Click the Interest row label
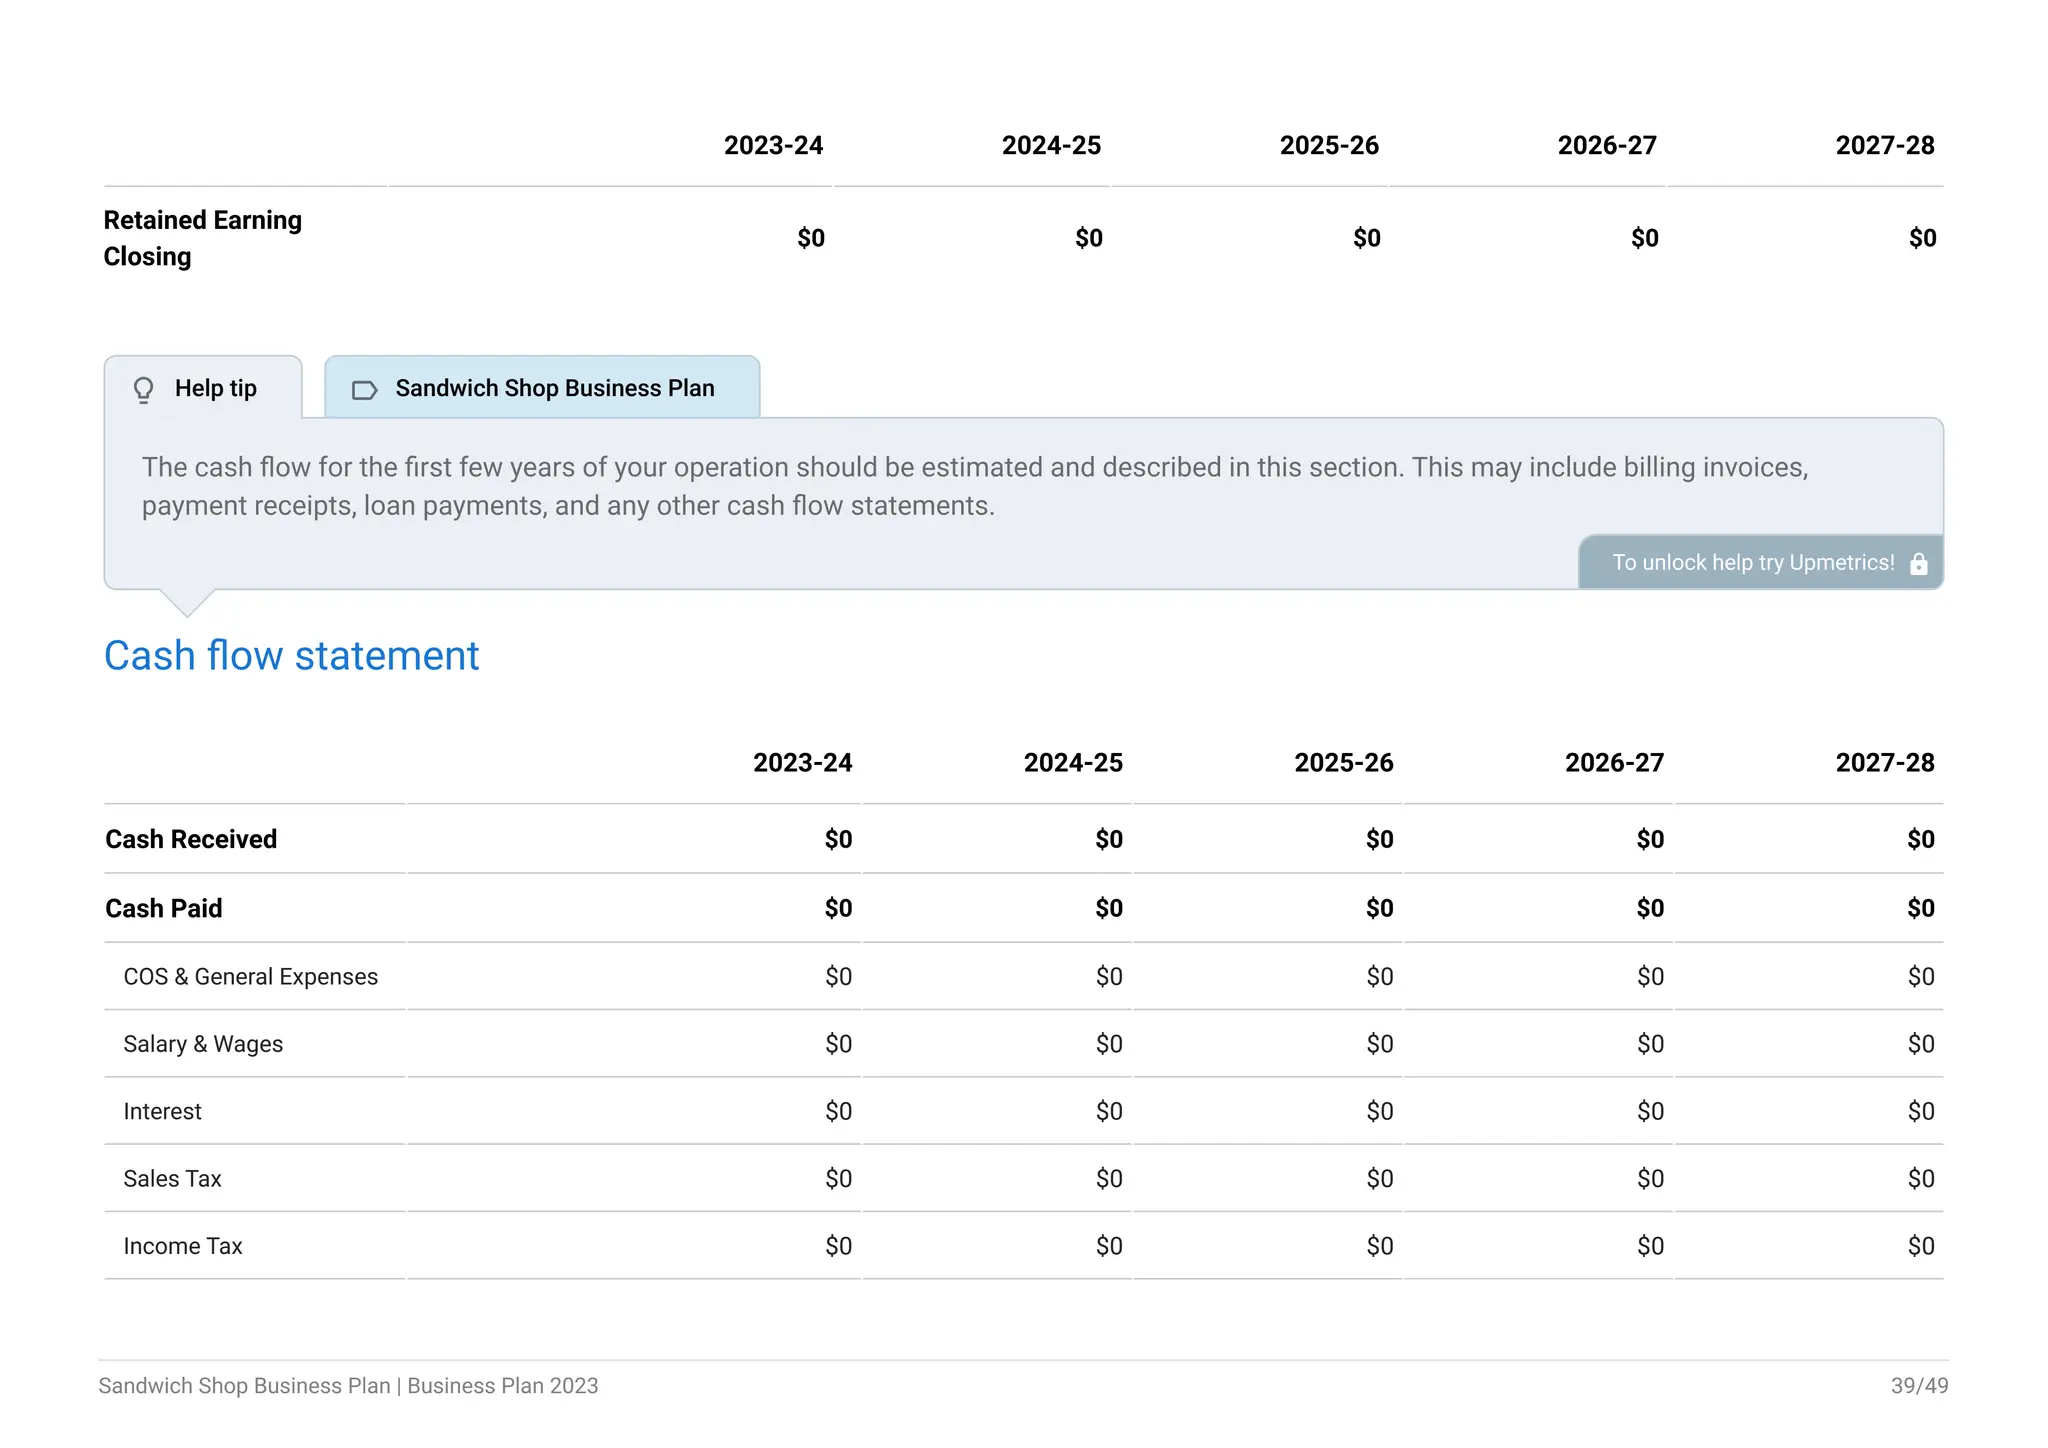The width and height of the screenshot is (2048, 1448). (162, 1112)
